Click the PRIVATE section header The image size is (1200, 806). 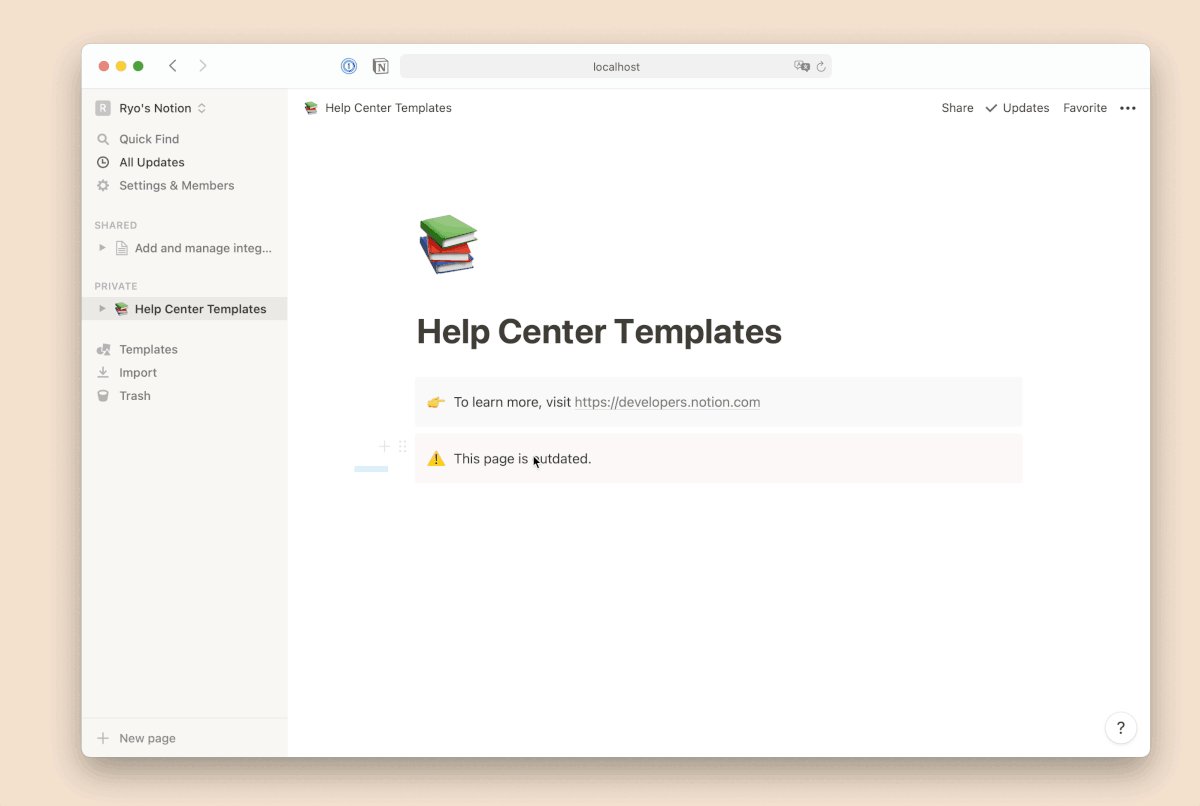click(x=116, y=286)
